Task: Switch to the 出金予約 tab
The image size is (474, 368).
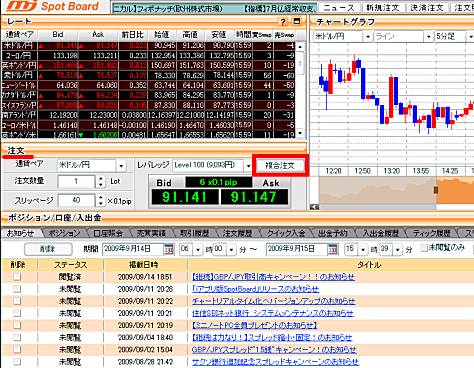Action: [x=333, y=233]
